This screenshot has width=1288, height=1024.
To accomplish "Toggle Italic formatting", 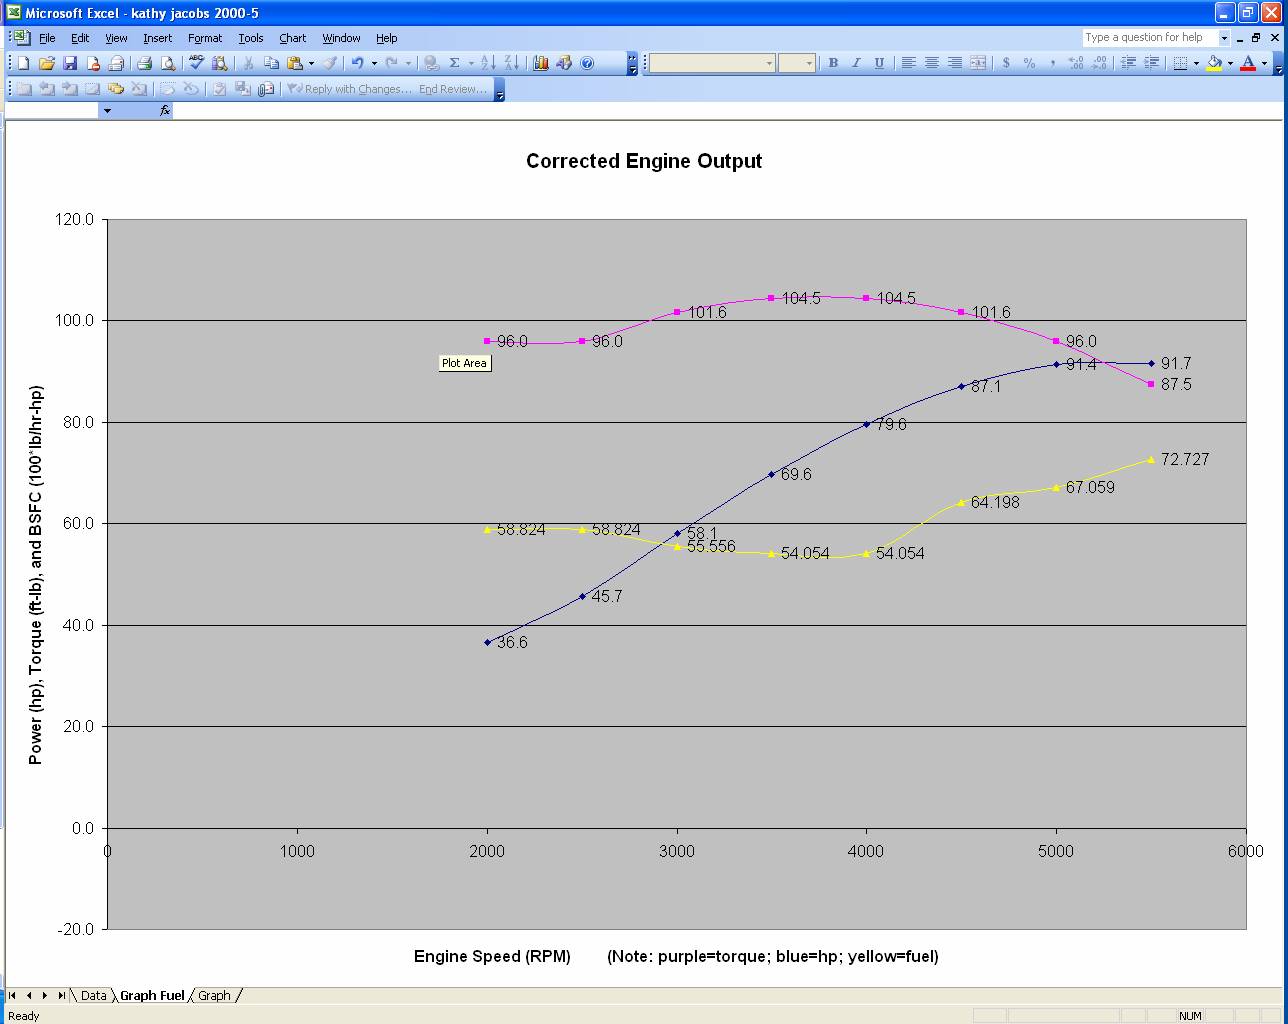I will pyautogui.click(x=856, y=63).
